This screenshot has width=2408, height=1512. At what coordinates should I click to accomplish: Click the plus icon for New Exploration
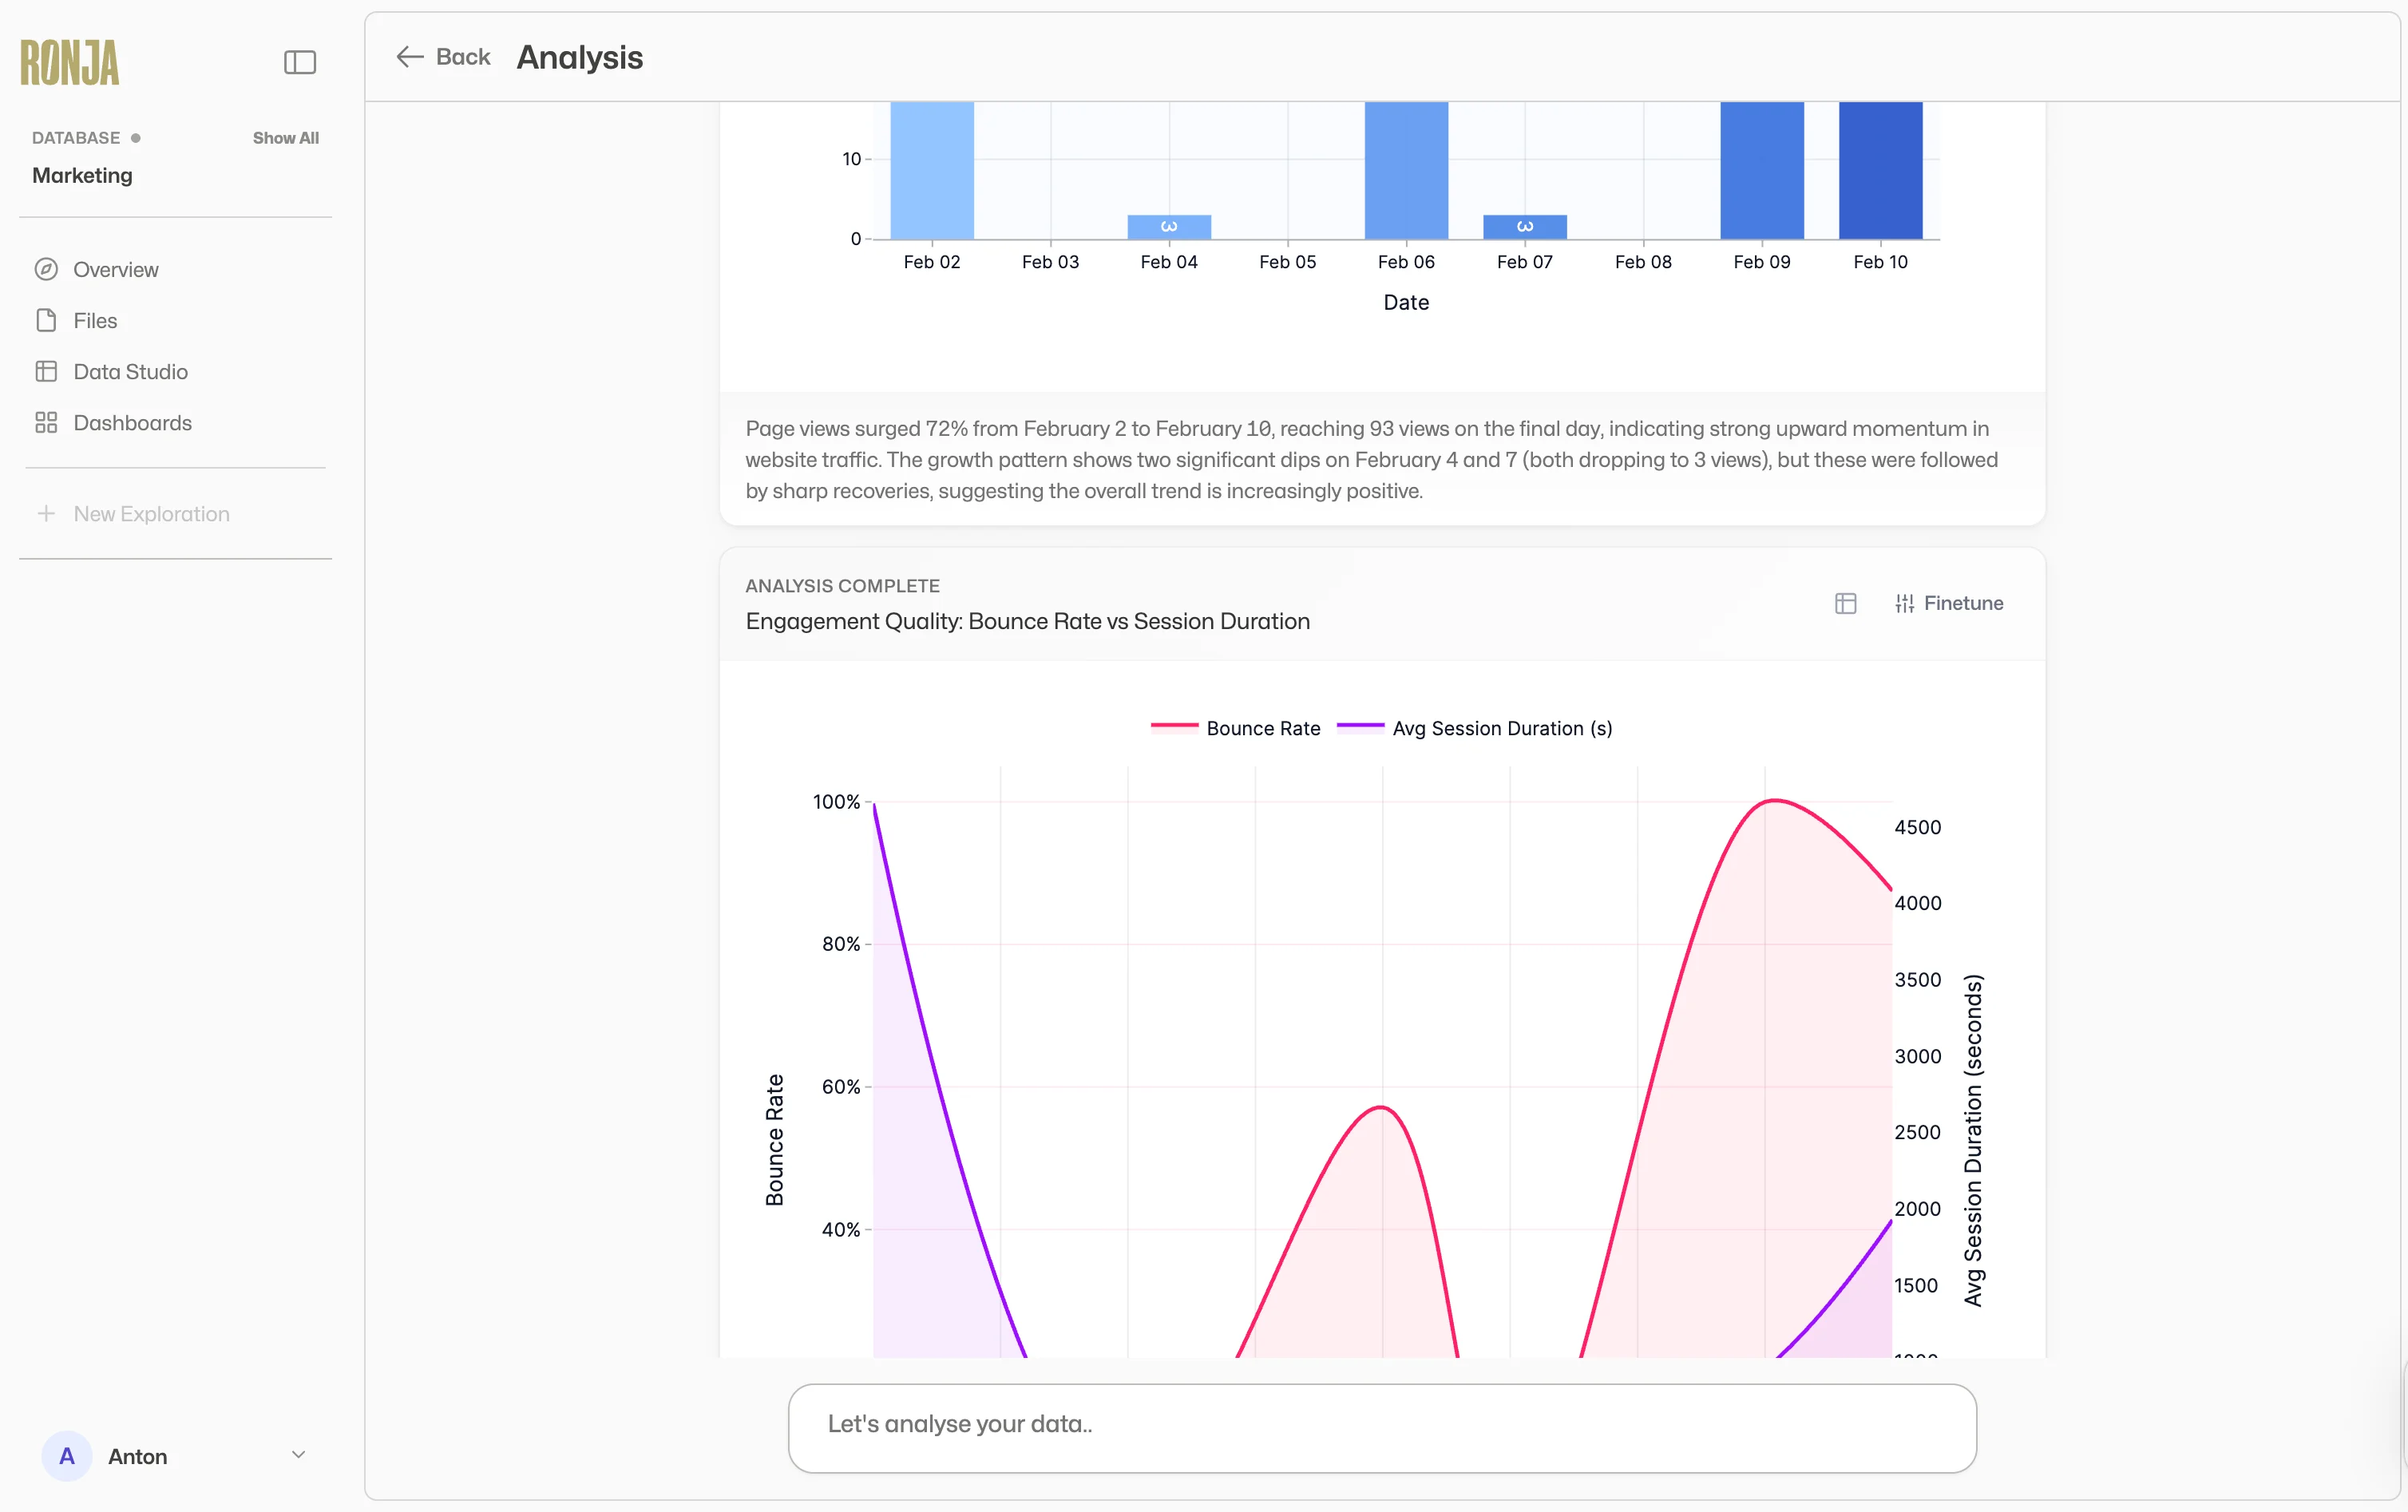[46, 513]
